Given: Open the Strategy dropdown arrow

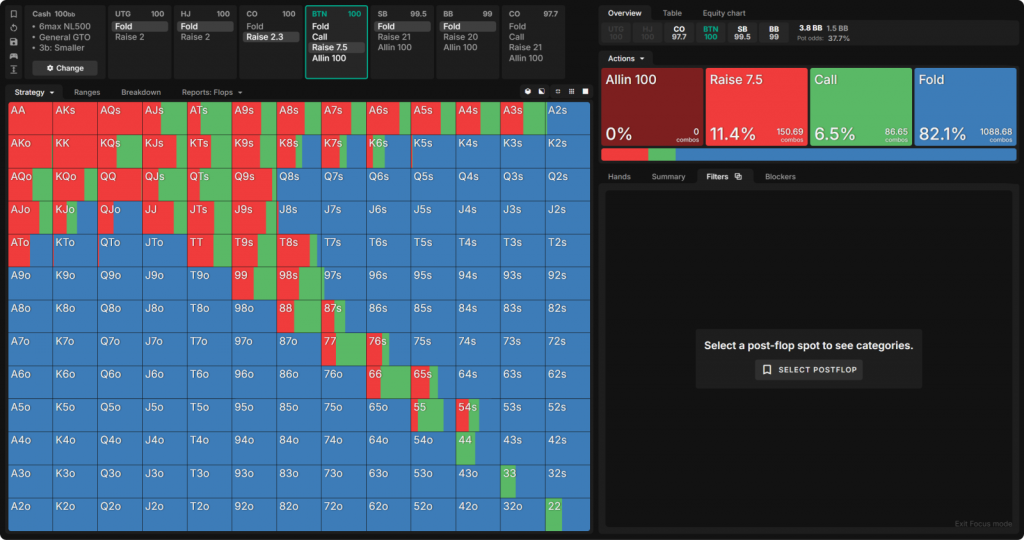Looking at the screenshot, I should point(50,92).
